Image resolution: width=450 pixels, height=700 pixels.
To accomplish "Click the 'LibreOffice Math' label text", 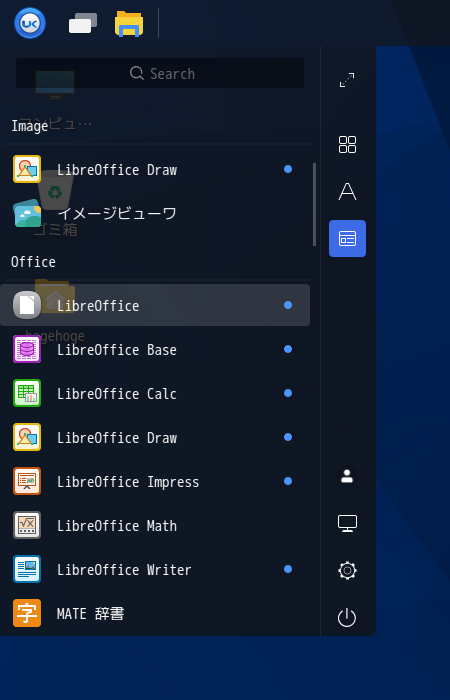I will [x=117, y=526].
